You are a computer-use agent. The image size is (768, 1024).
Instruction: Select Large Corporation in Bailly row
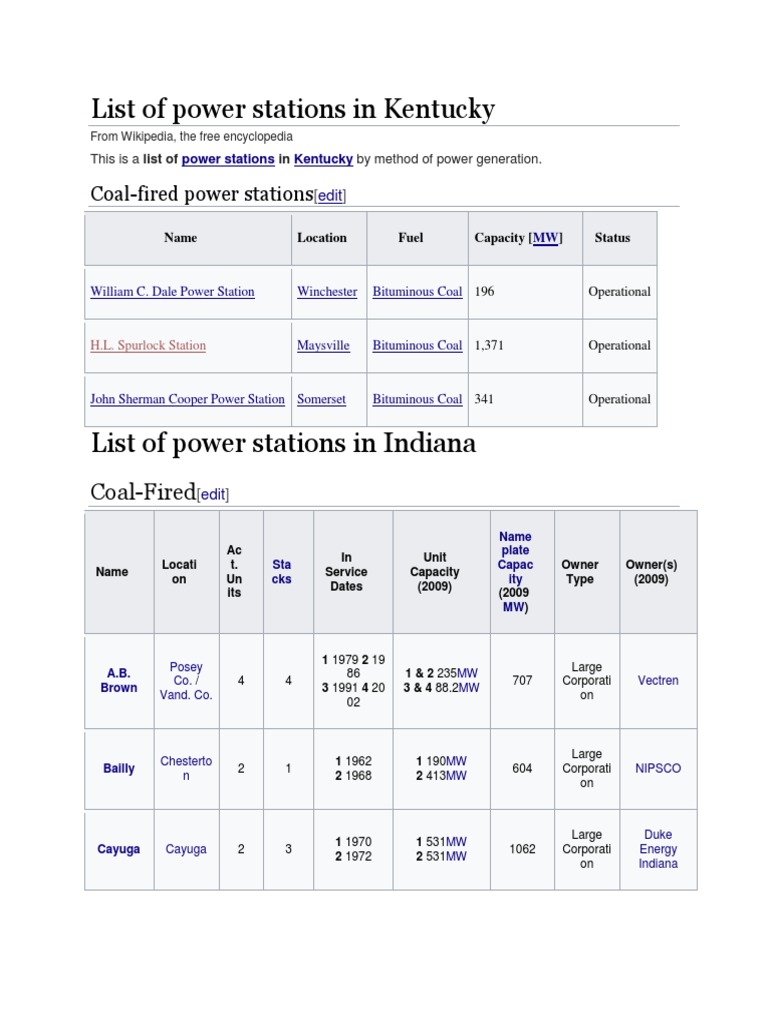tap(586, 769)
